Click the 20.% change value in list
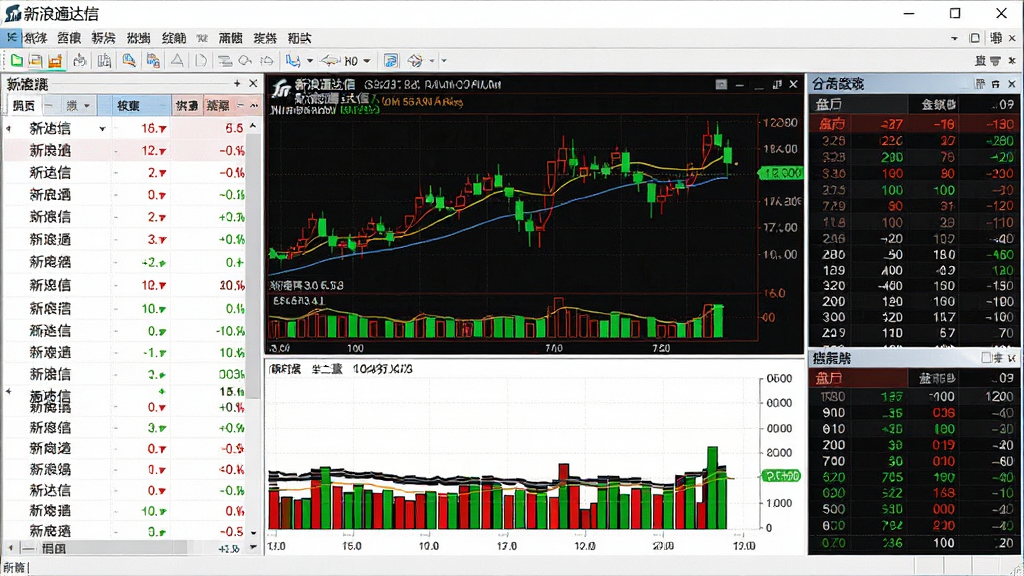Screen dimensions: 1024x576 [232, 285]
